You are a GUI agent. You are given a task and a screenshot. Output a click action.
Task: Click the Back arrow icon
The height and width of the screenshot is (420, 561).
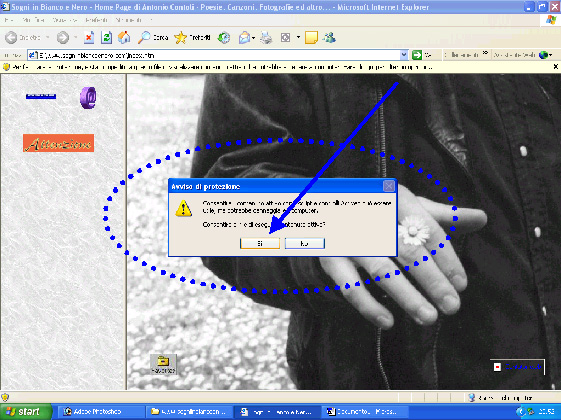(x=11, y=38)
